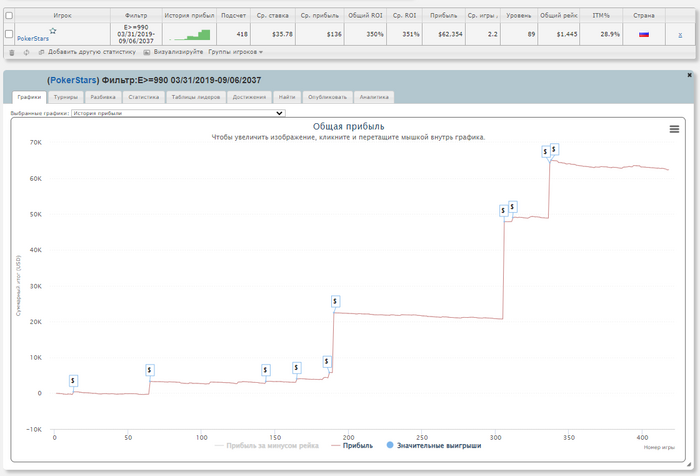700x476 pixels.
Task: Click the E>=990 filter cell
Action: pyautogui.click(x=136, y=34)
